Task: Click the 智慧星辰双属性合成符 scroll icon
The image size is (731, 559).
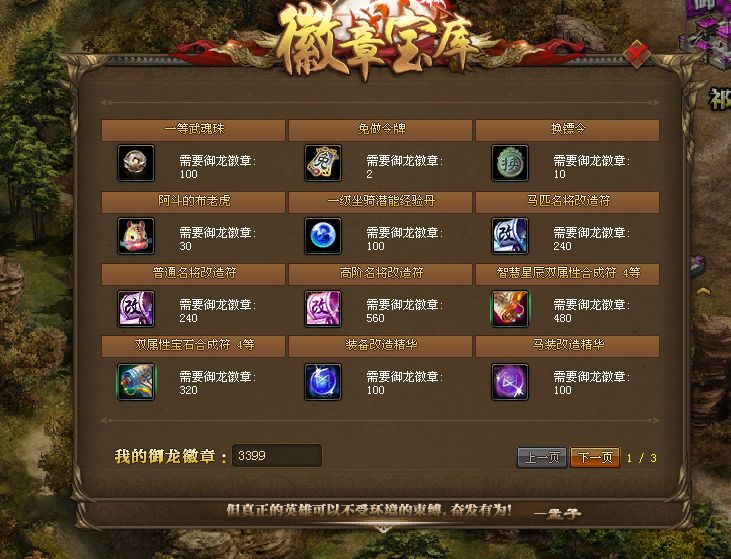Action: [510, 309]
